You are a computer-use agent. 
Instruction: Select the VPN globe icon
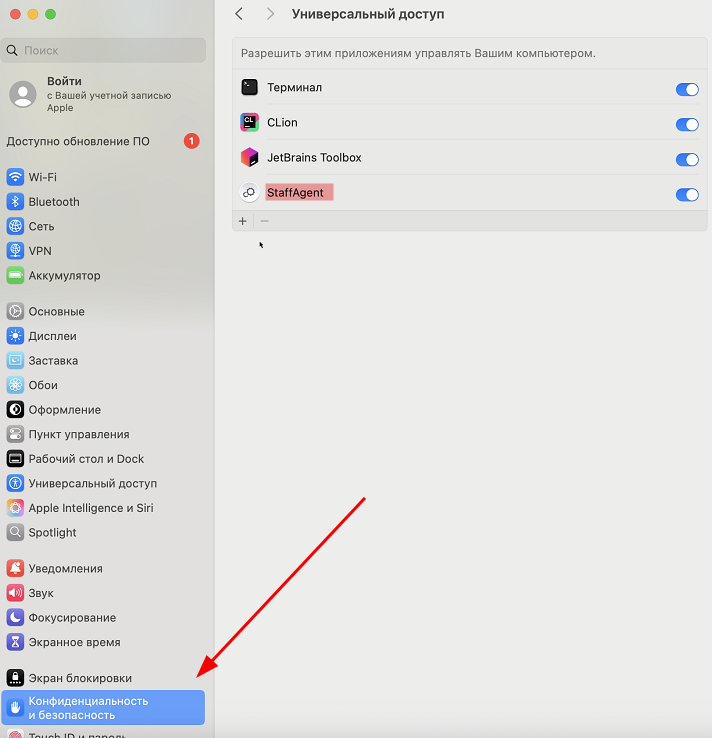pos(15,251)
